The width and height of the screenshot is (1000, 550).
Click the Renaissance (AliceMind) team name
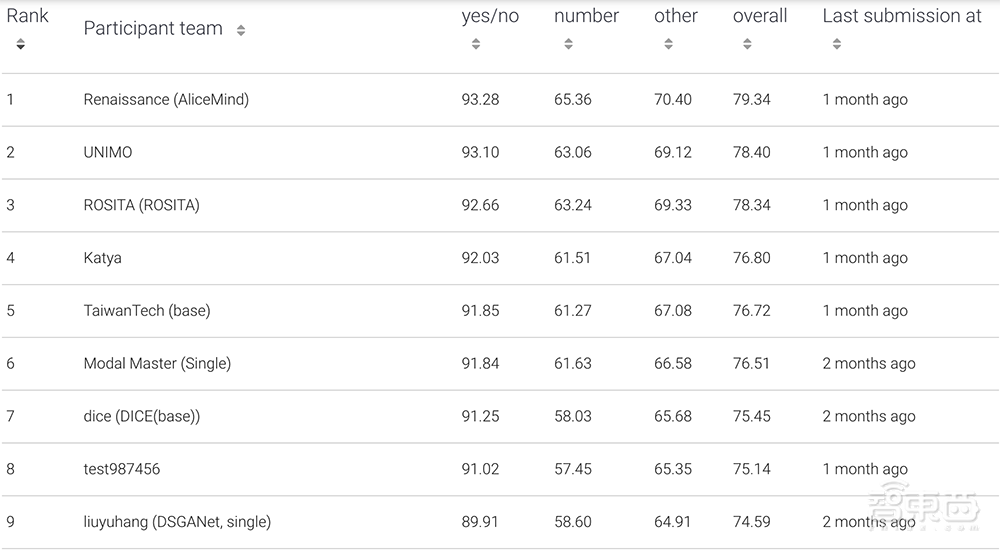(x=166, y=100)
